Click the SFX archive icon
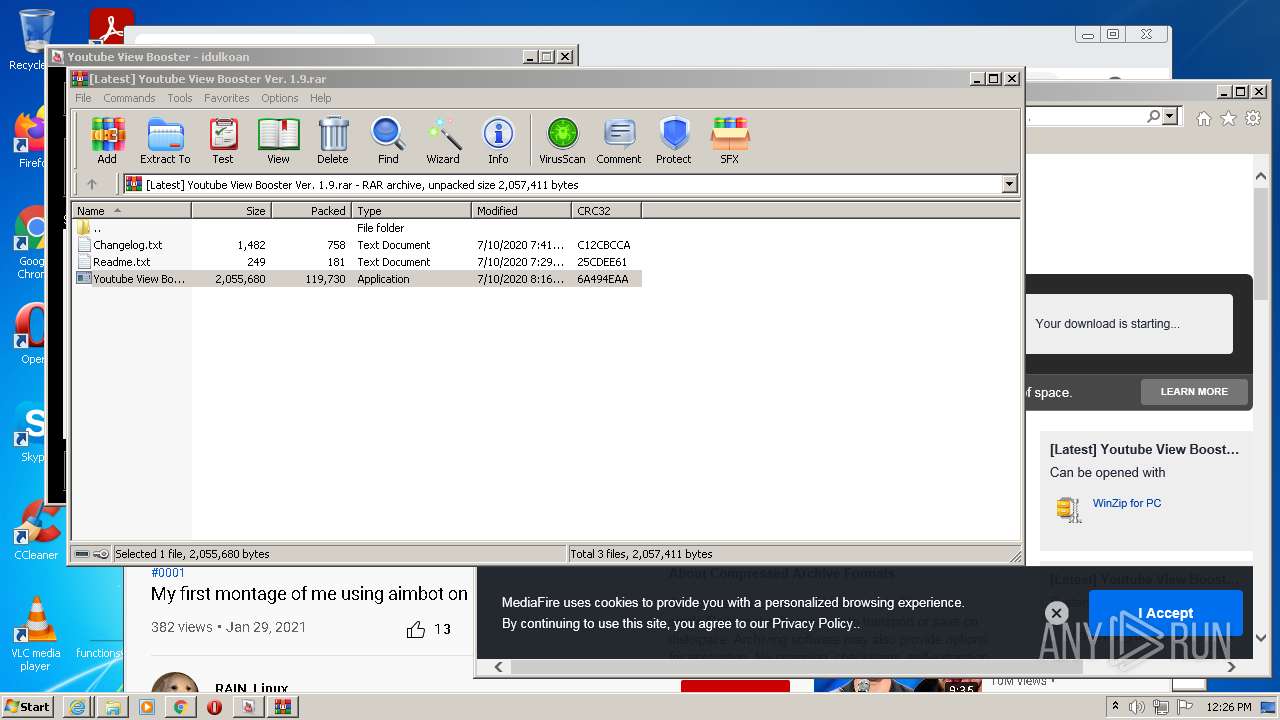 730,140
